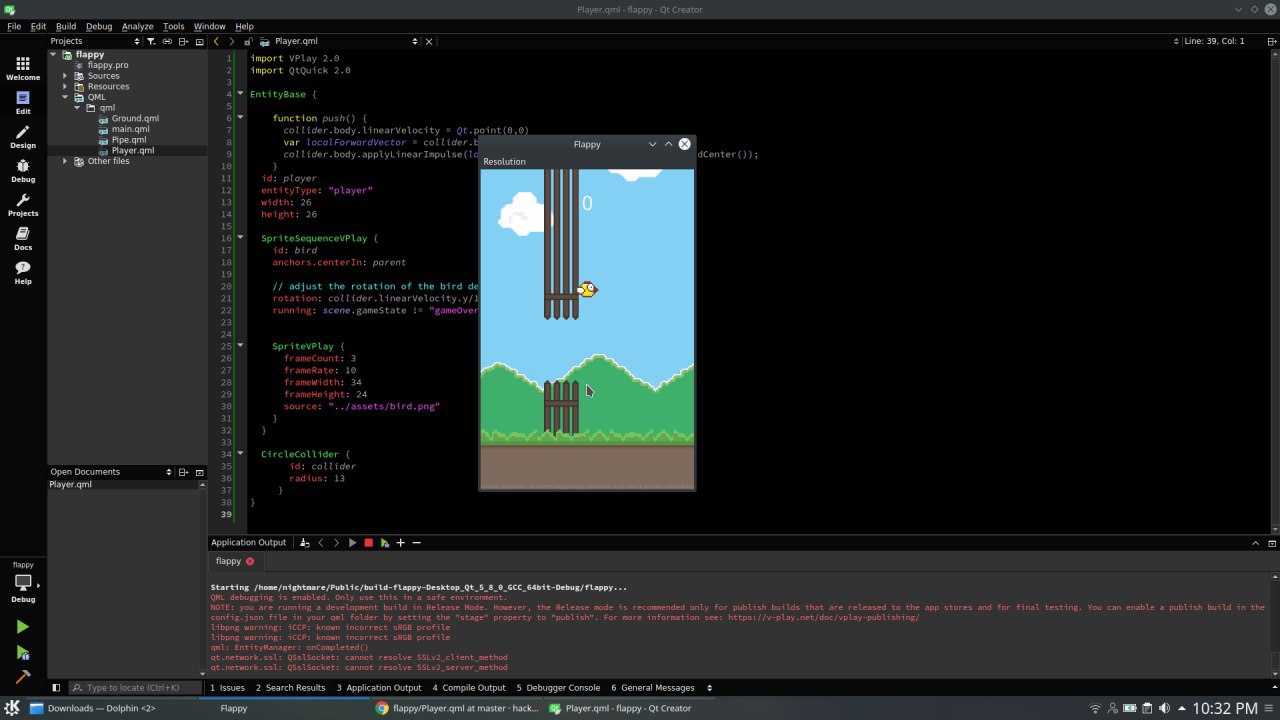Click the file lock icon in editor toolbar
1280x720 pixels.
248,41
